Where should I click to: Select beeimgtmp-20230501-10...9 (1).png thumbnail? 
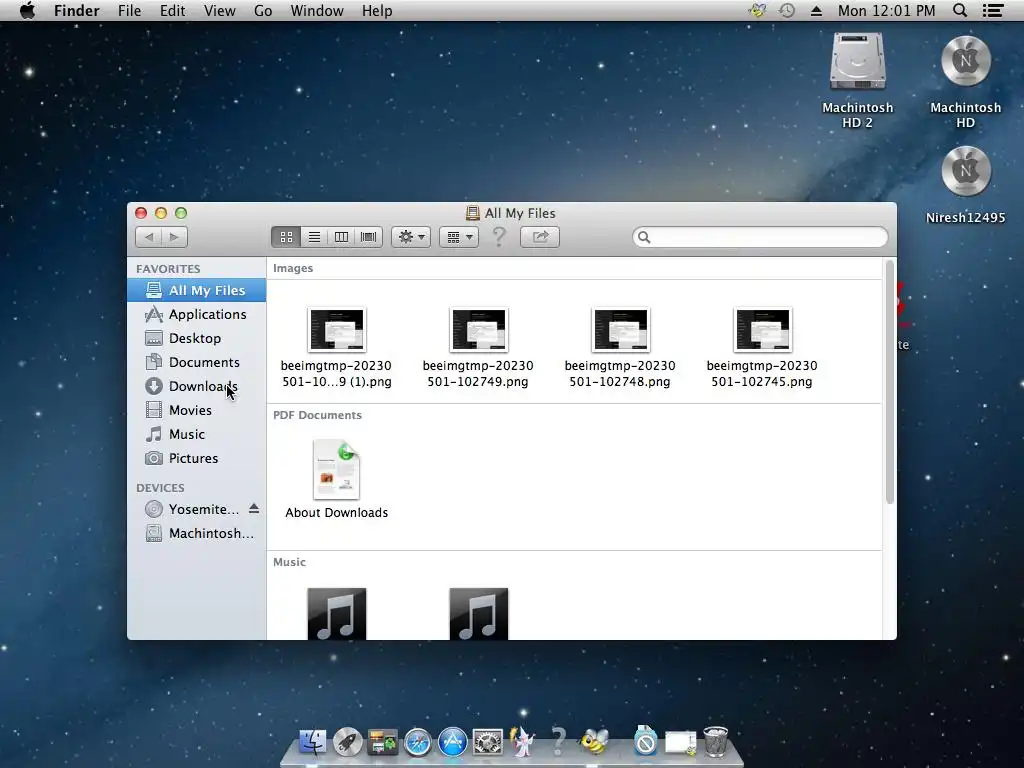[x=337, y=330]
